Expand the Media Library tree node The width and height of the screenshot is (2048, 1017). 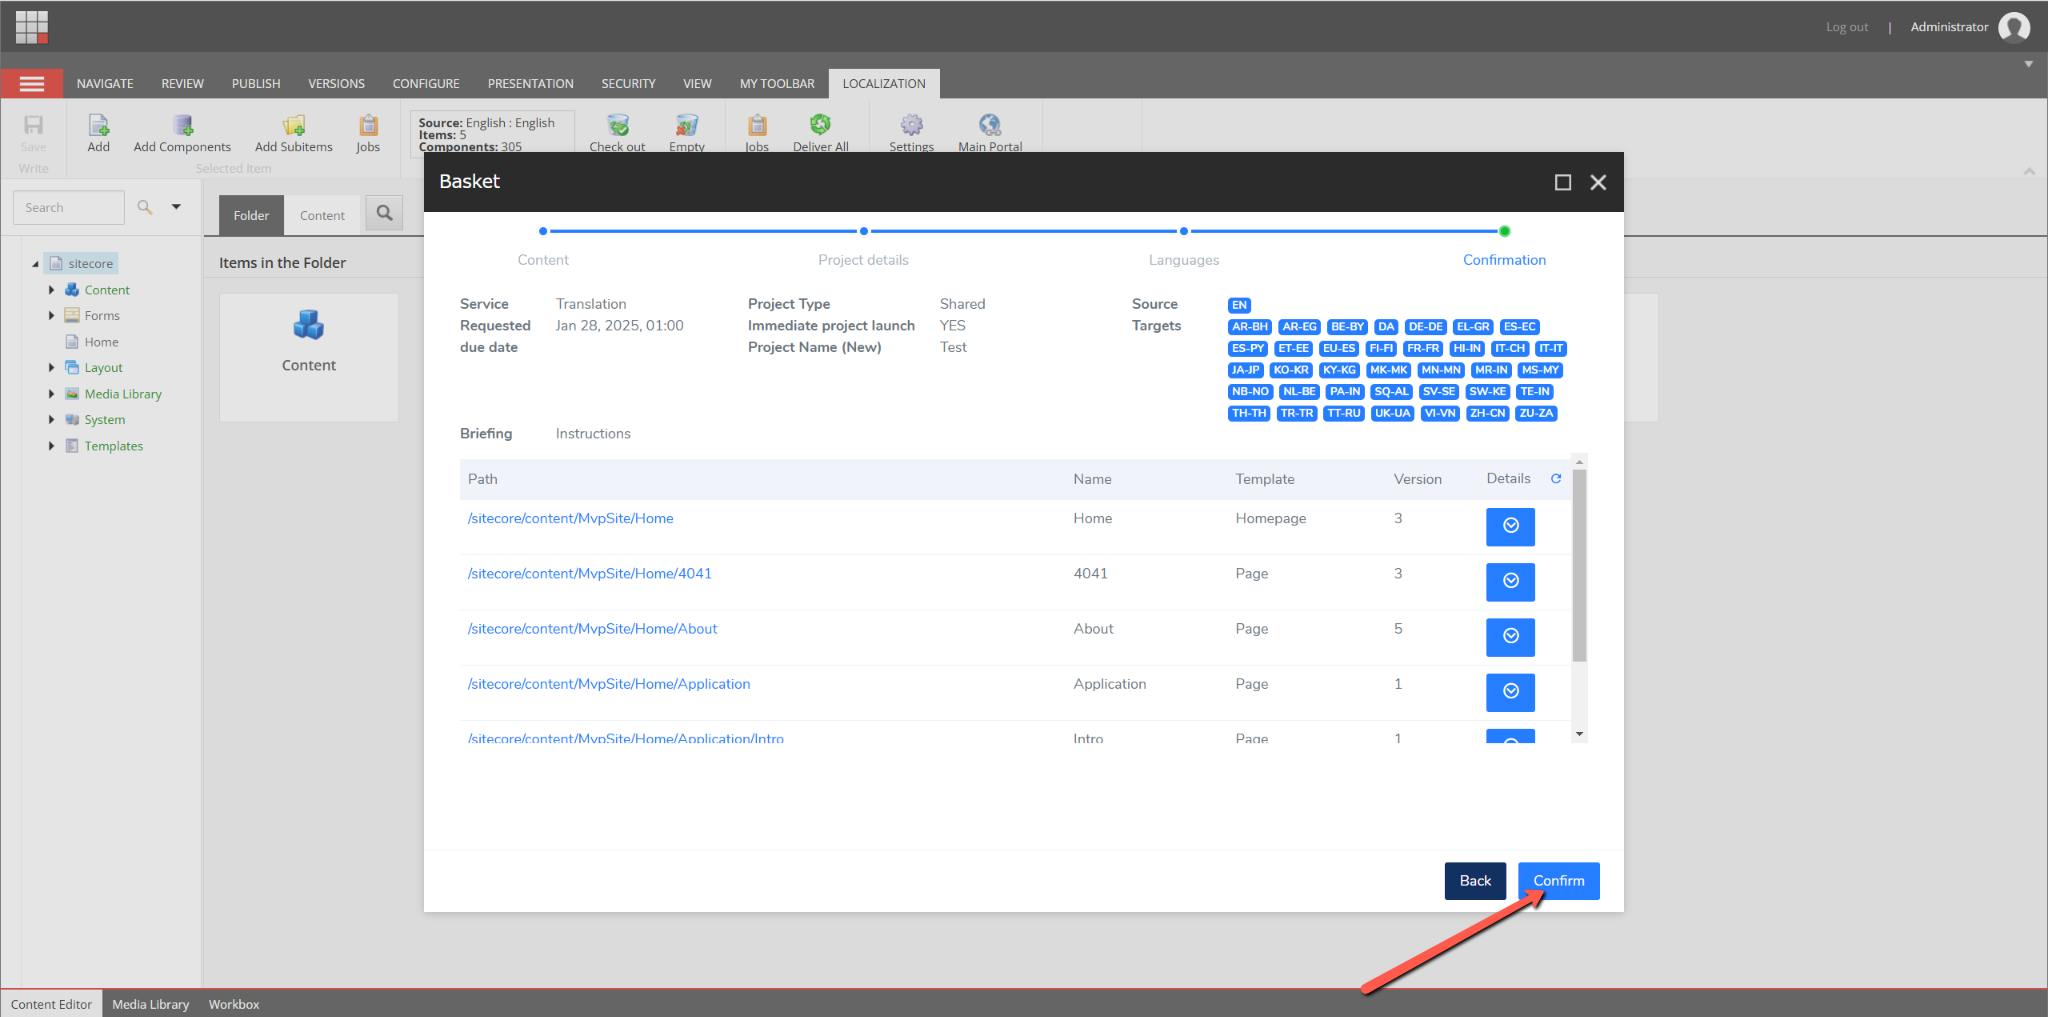[x=52, y=394]
